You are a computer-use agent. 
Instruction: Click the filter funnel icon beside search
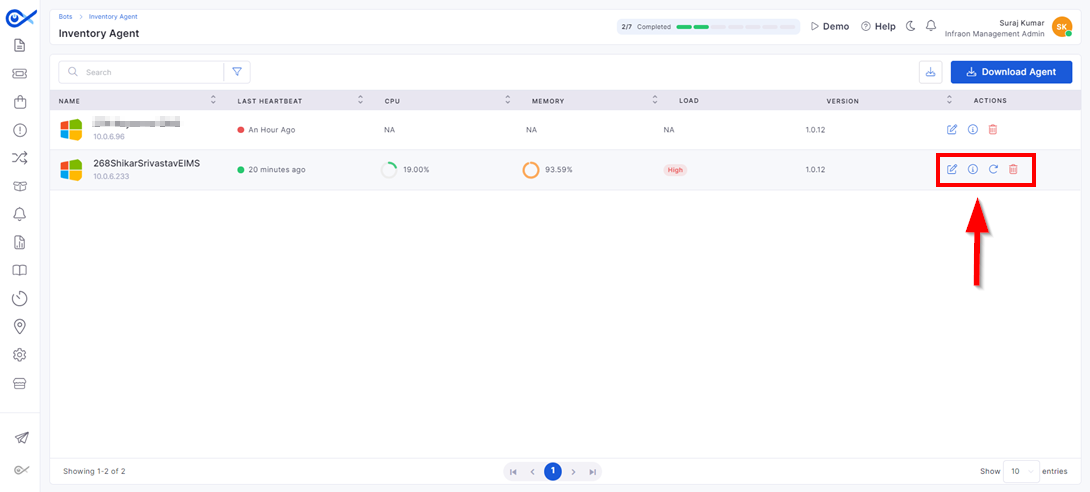click(x=237, y=72)
